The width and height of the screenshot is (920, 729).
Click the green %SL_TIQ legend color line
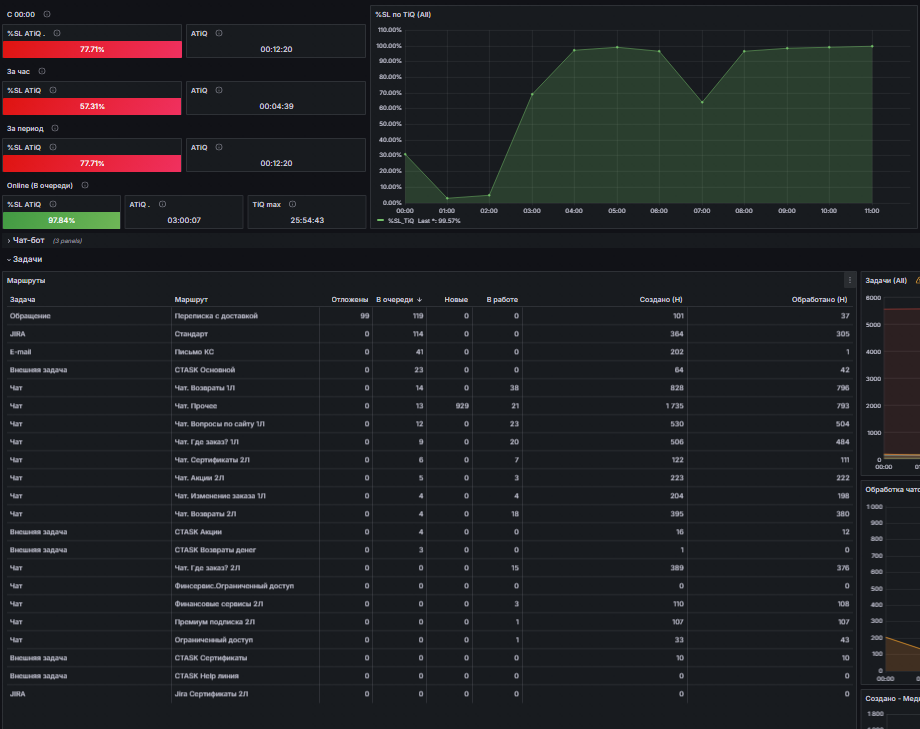[380, 221]
